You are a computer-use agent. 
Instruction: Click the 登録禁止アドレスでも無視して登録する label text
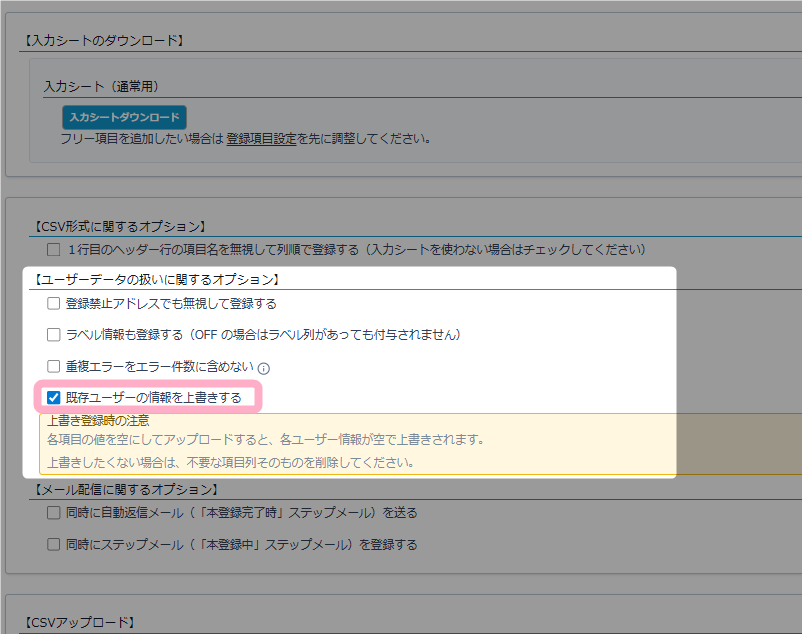coord(170,303)
